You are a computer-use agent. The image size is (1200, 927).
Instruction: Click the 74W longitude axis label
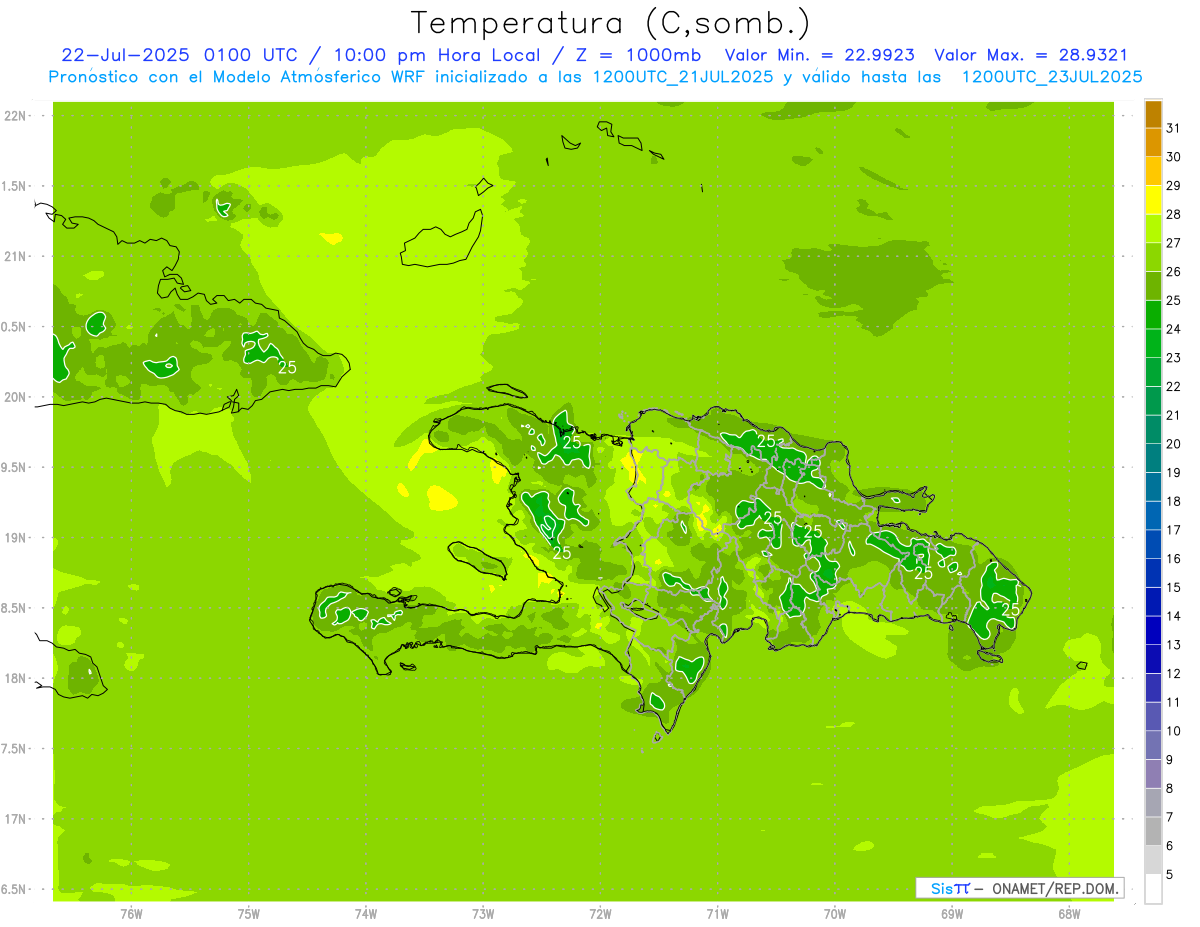[365, 914]
